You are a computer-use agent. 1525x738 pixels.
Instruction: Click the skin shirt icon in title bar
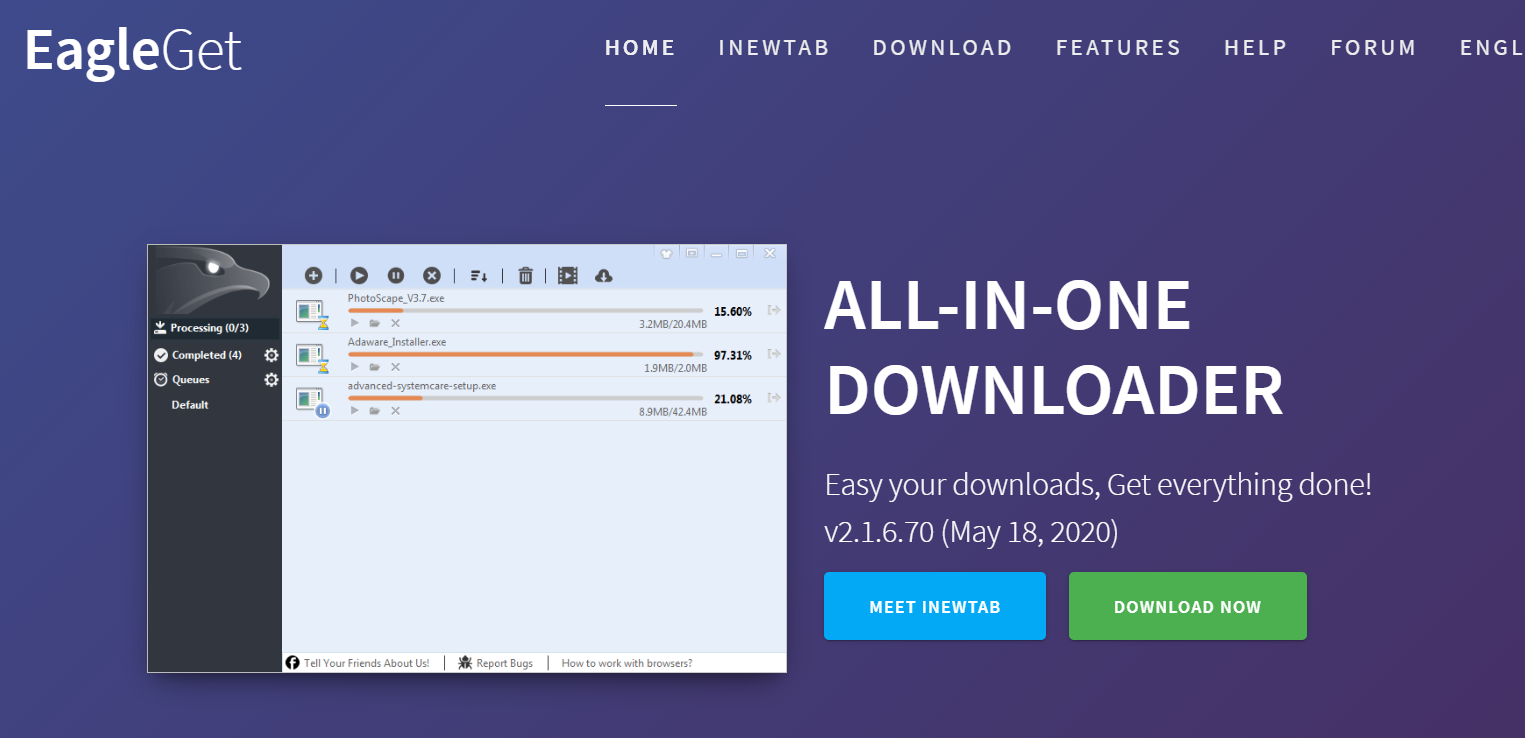[667, 254]
